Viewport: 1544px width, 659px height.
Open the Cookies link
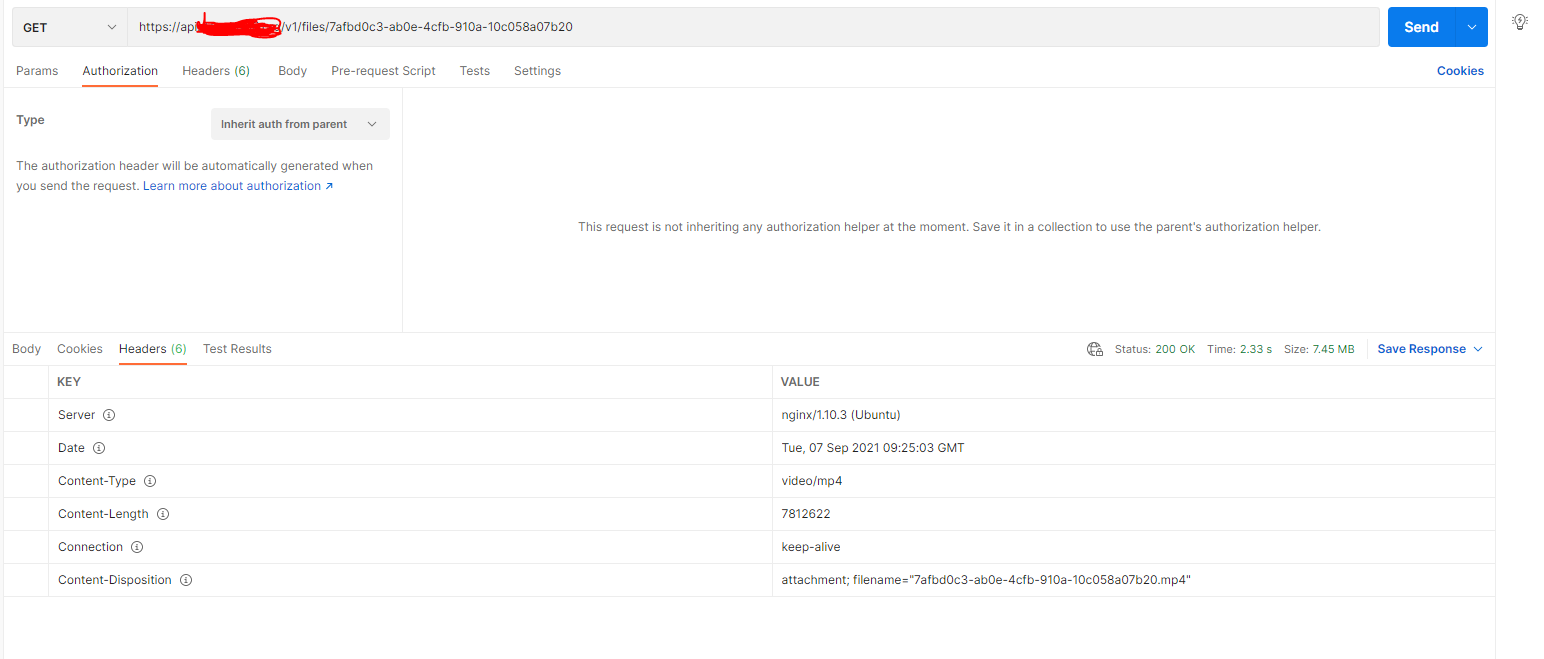(x=1460, y=71)
